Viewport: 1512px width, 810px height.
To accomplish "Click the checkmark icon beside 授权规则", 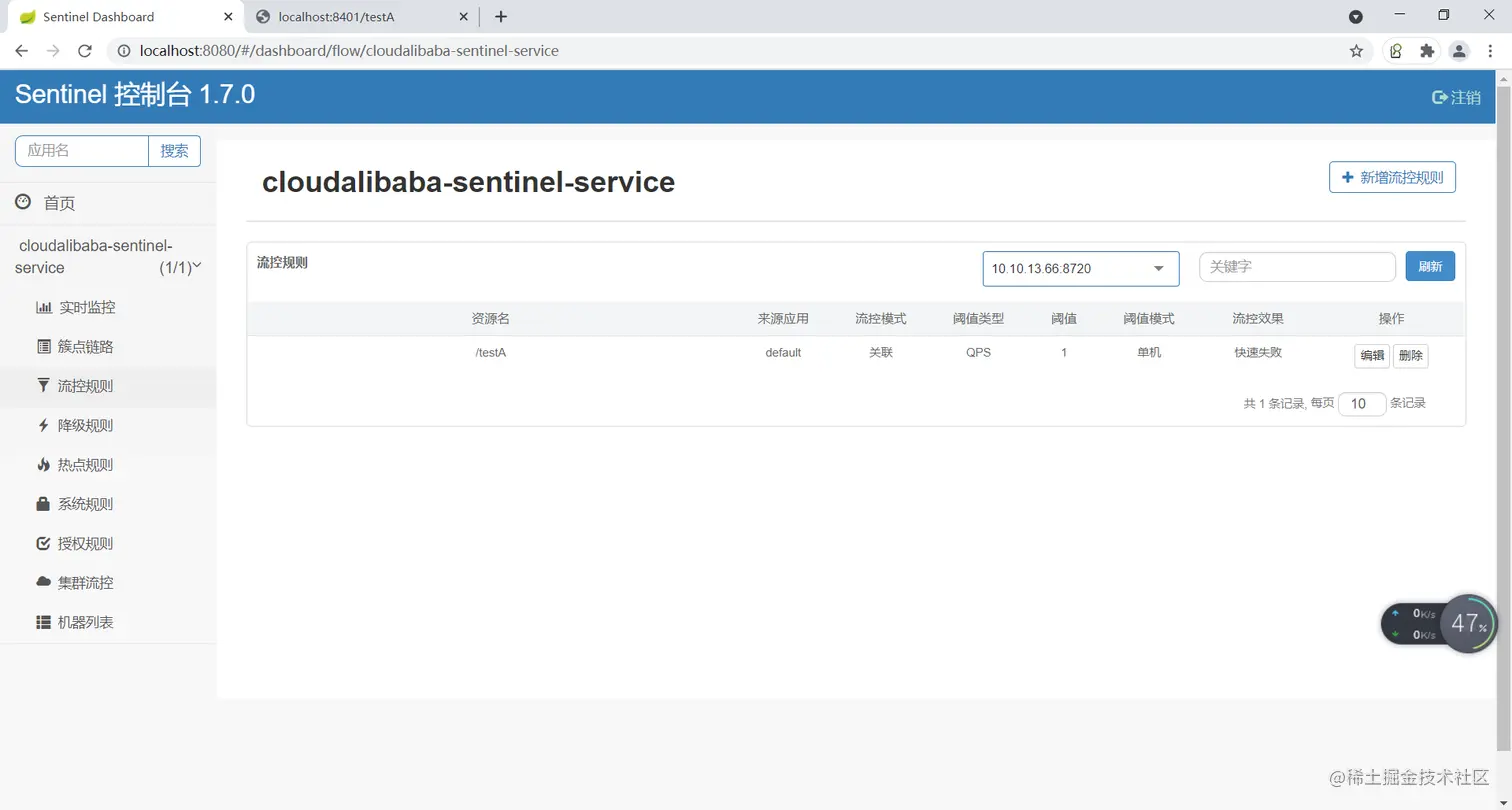I will pyautogui.click(x=43, y=544).
